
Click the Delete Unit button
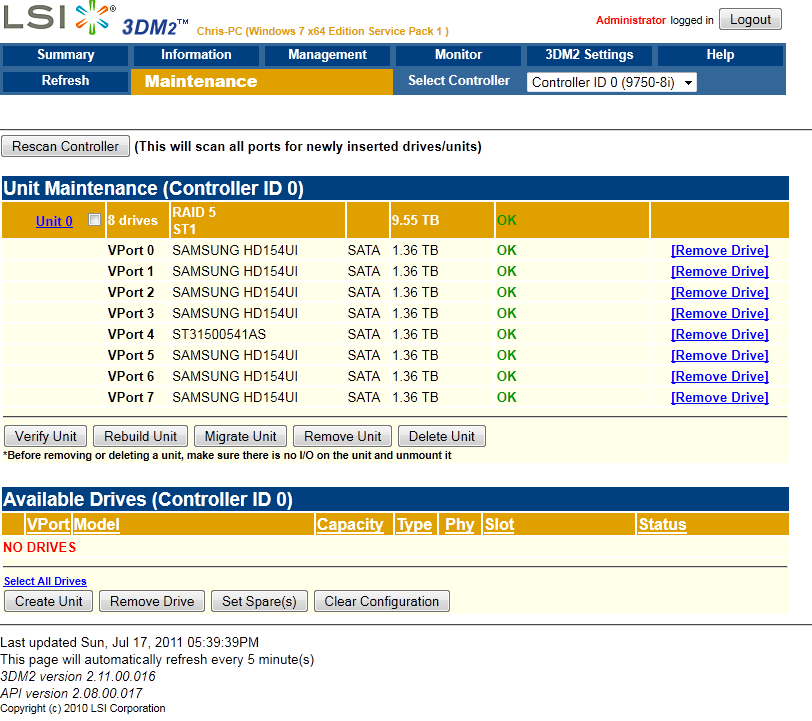click(442, 436)
